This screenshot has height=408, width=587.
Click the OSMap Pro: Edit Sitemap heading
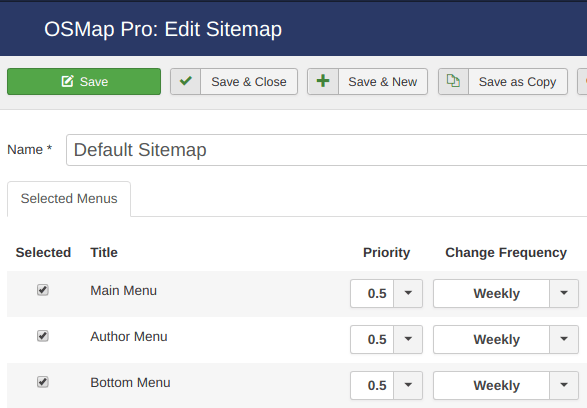163,29
